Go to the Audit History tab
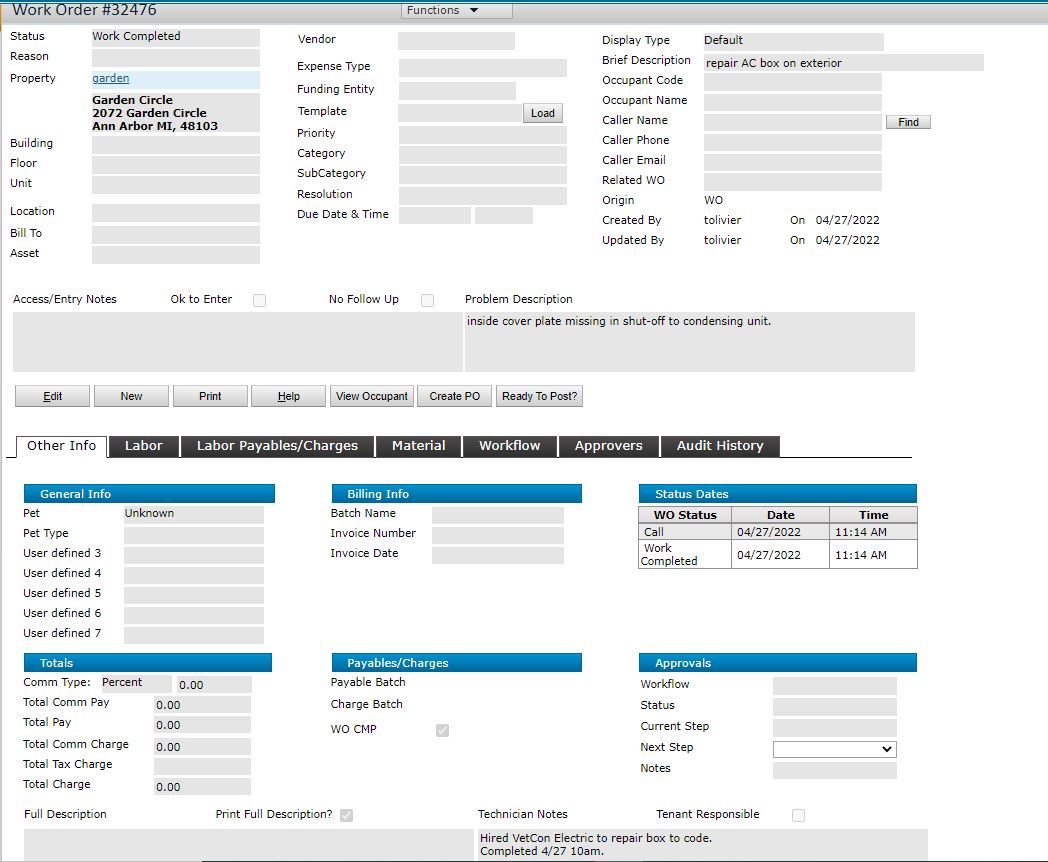 pyautogui.click(x=720, y=446)
